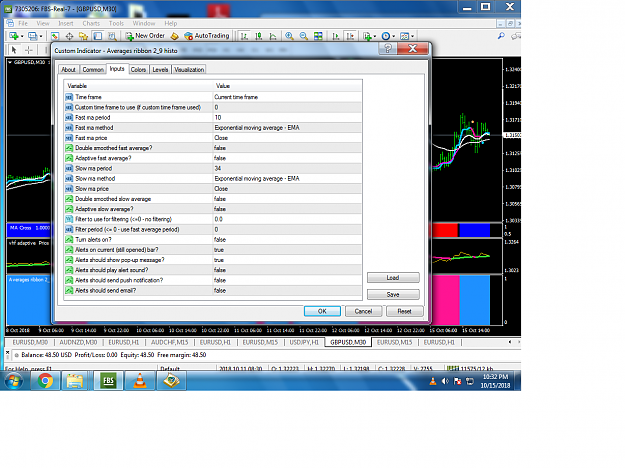Click the Save button

(x=393, y=294)
